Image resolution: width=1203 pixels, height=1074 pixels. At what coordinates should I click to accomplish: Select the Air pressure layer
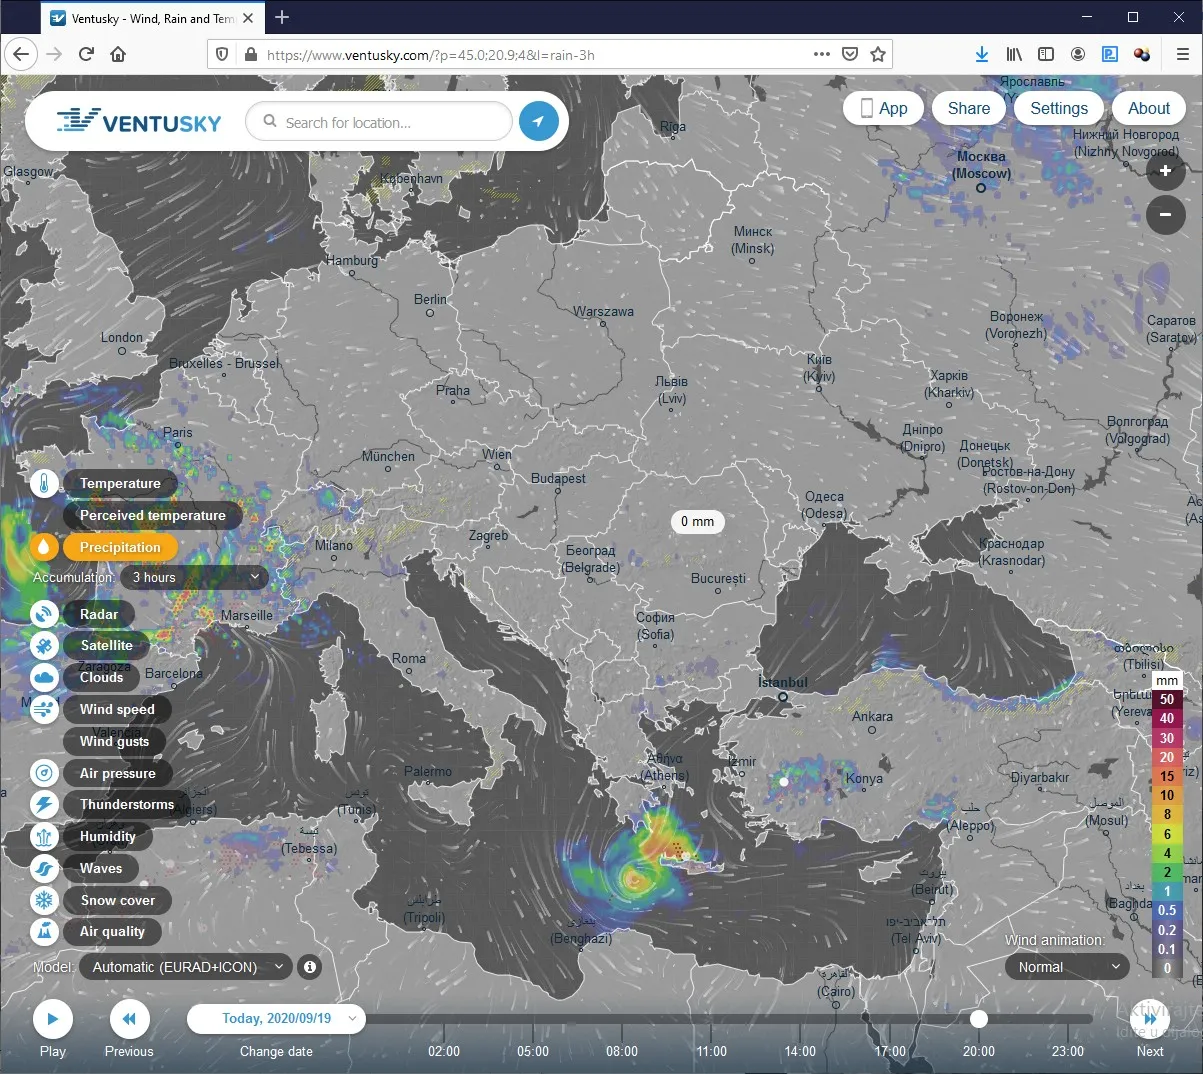[x=118, y=773]
